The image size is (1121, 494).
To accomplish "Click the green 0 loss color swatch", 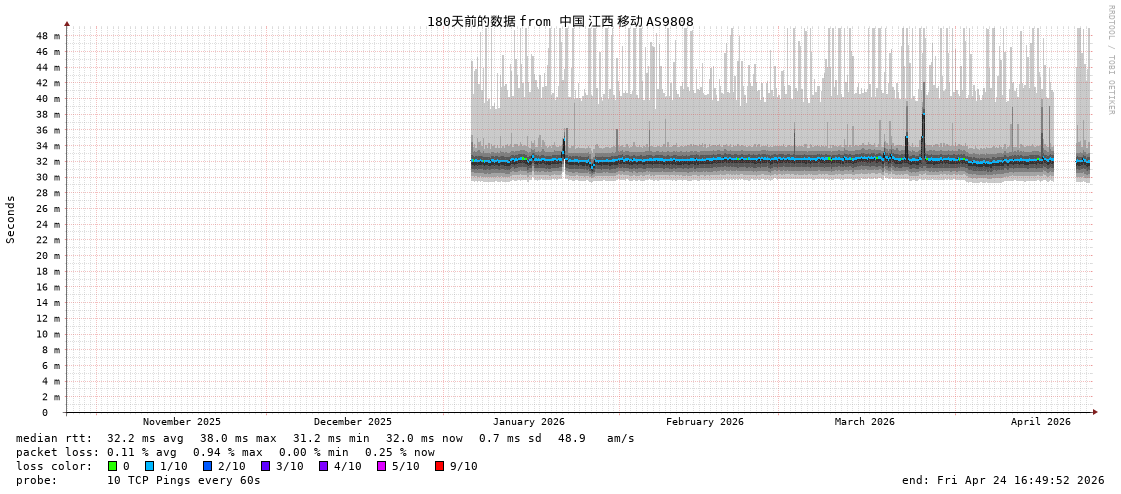I will [113, 466].
